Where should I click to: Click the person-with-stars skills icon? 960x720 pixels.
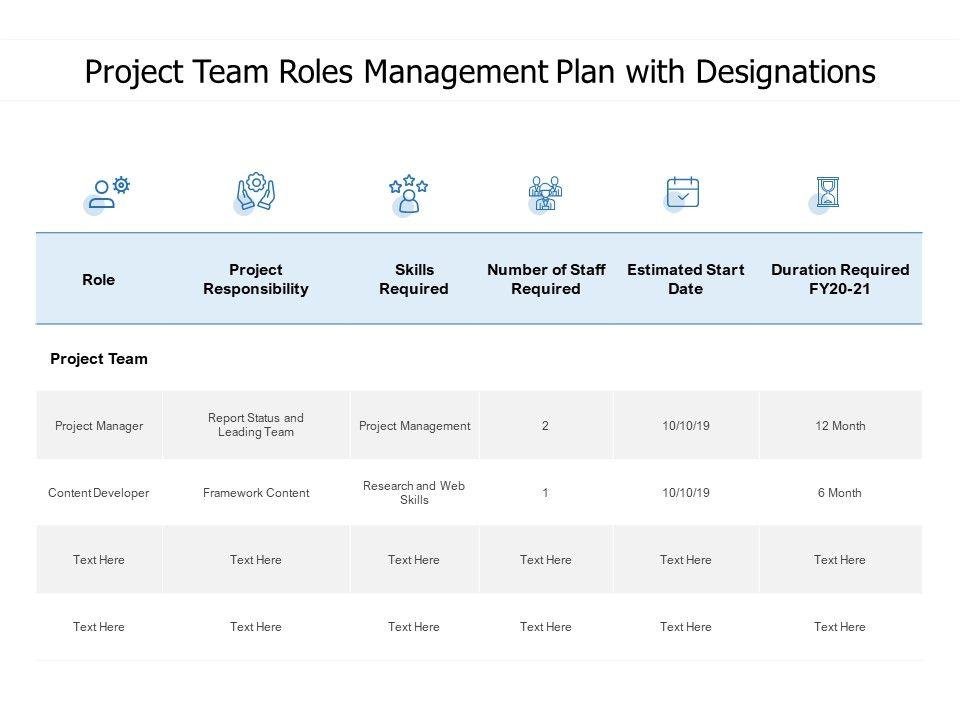point(408,194)
